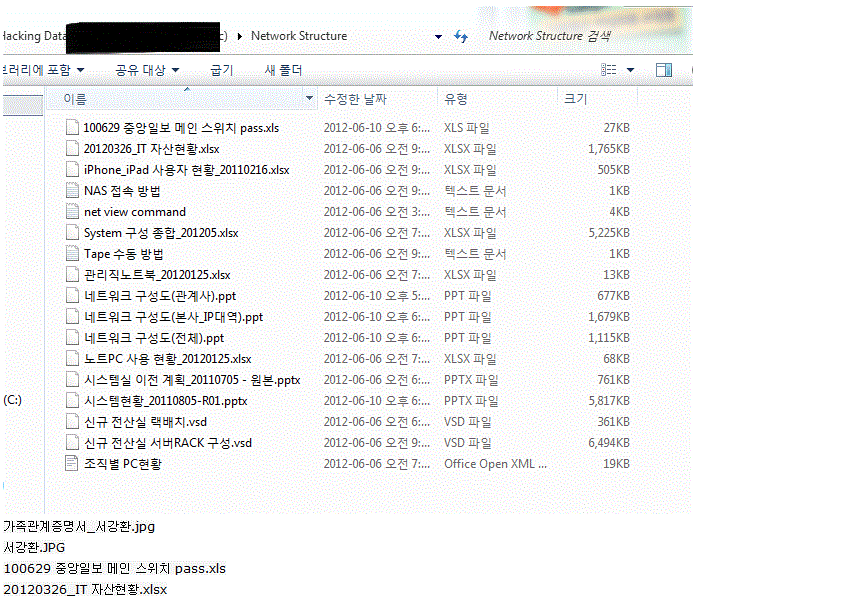Click text document icon of NAS 접속 방법
The height and width of the screenshot is (598, 868).
pos(72,190)
